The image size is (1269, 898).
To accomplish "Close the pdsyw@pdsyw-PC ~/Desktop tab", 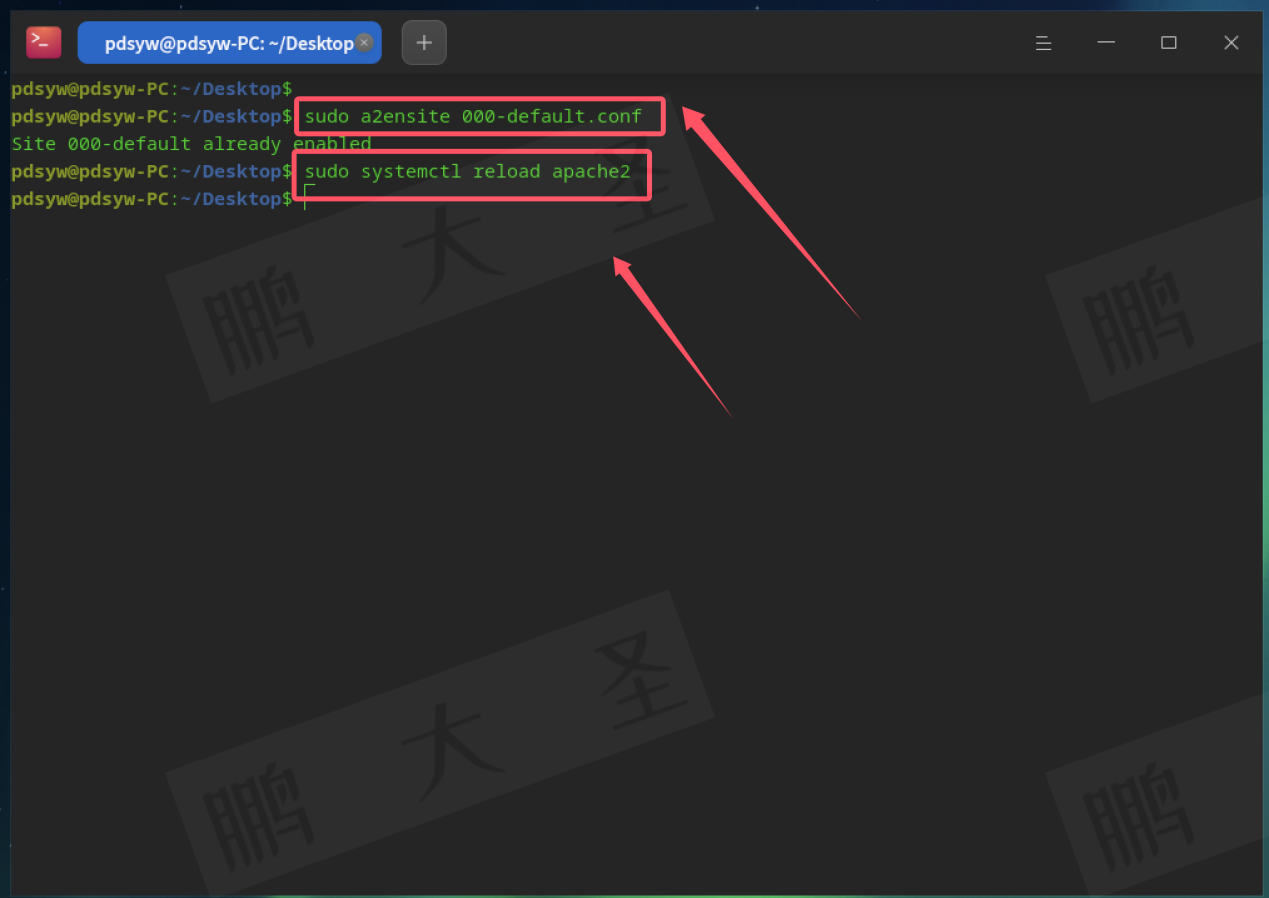I will click(x=364, y=43).
